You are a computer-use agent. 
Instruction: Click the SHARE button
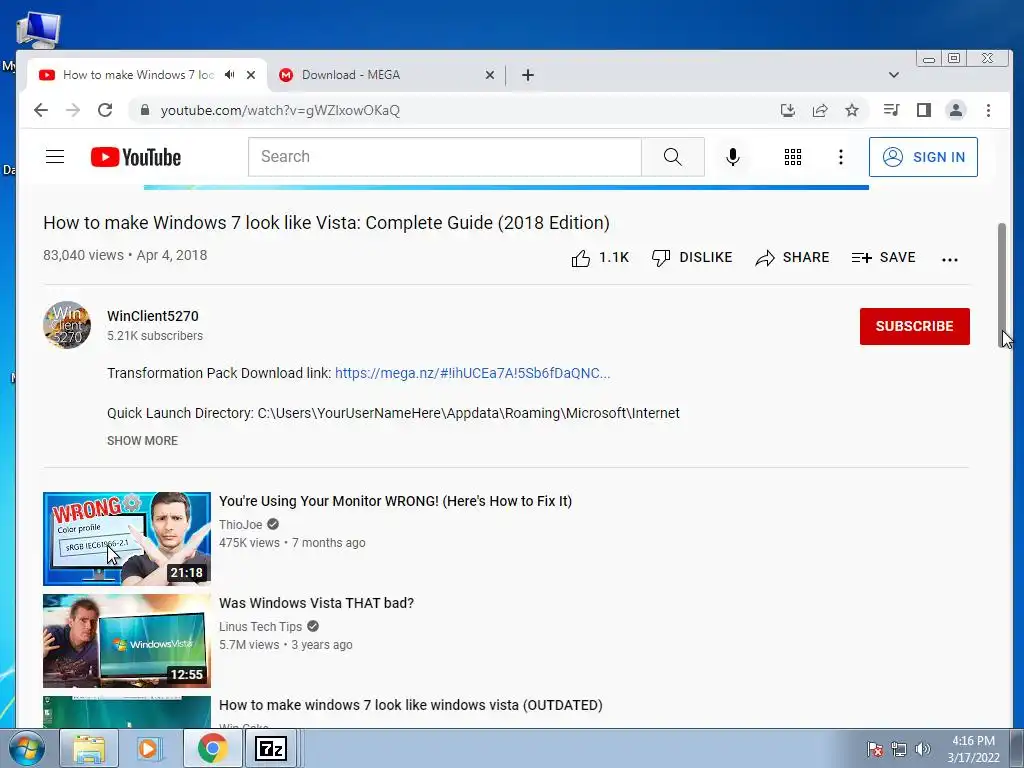[792, 258]
